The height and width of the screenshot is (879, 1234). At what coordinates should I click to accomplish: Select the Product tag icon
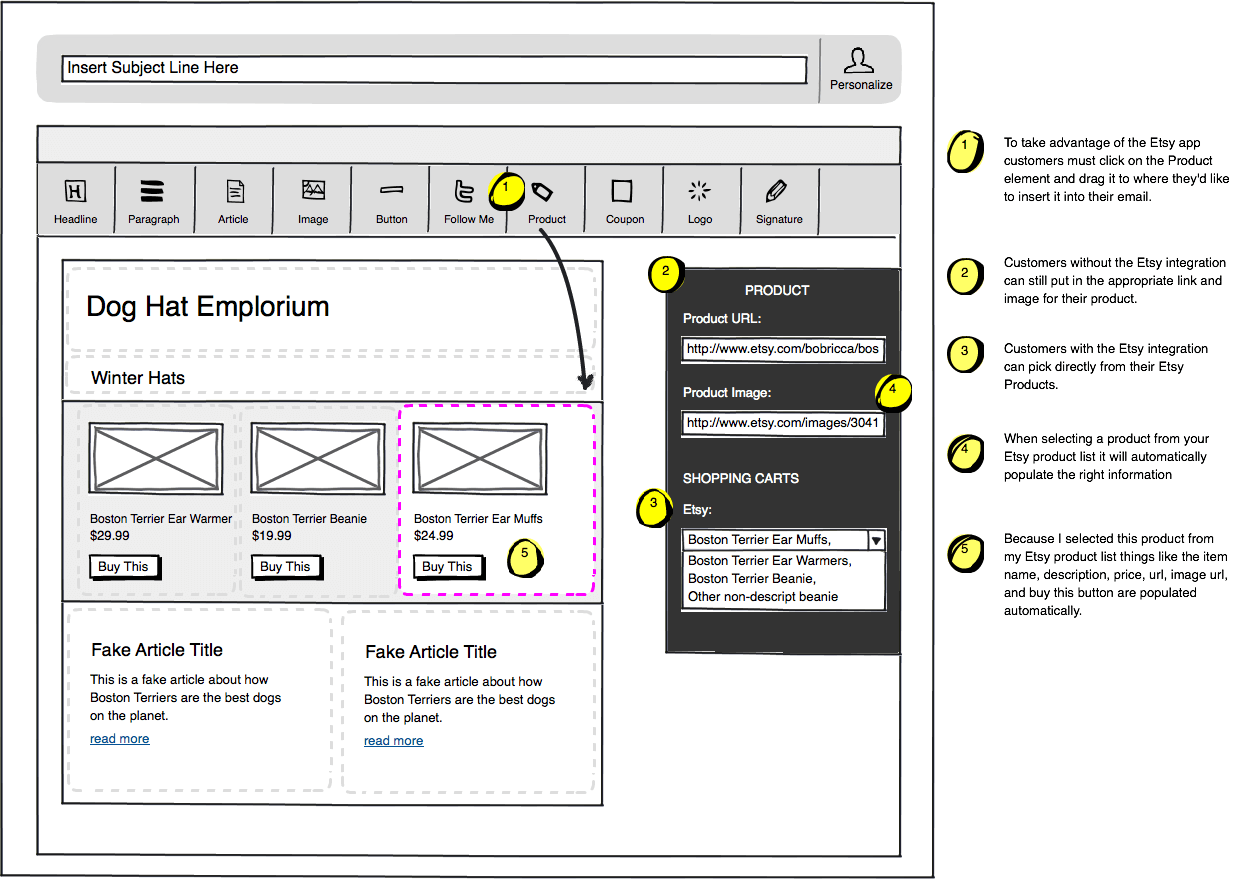542,192
